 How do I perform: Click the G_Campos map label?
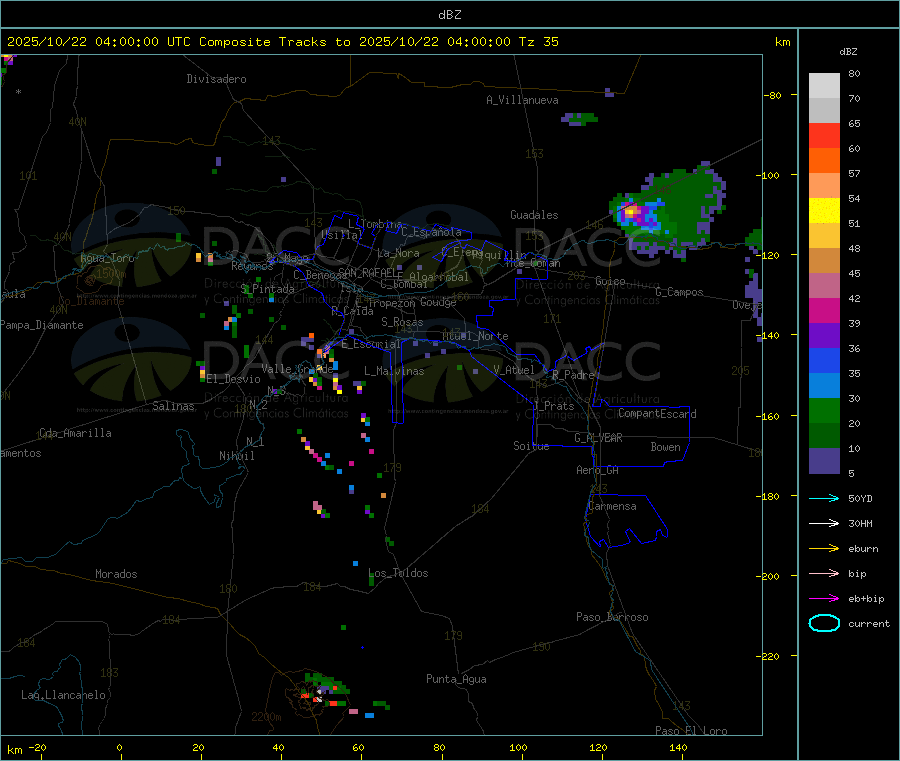click(x=679, y=292)
